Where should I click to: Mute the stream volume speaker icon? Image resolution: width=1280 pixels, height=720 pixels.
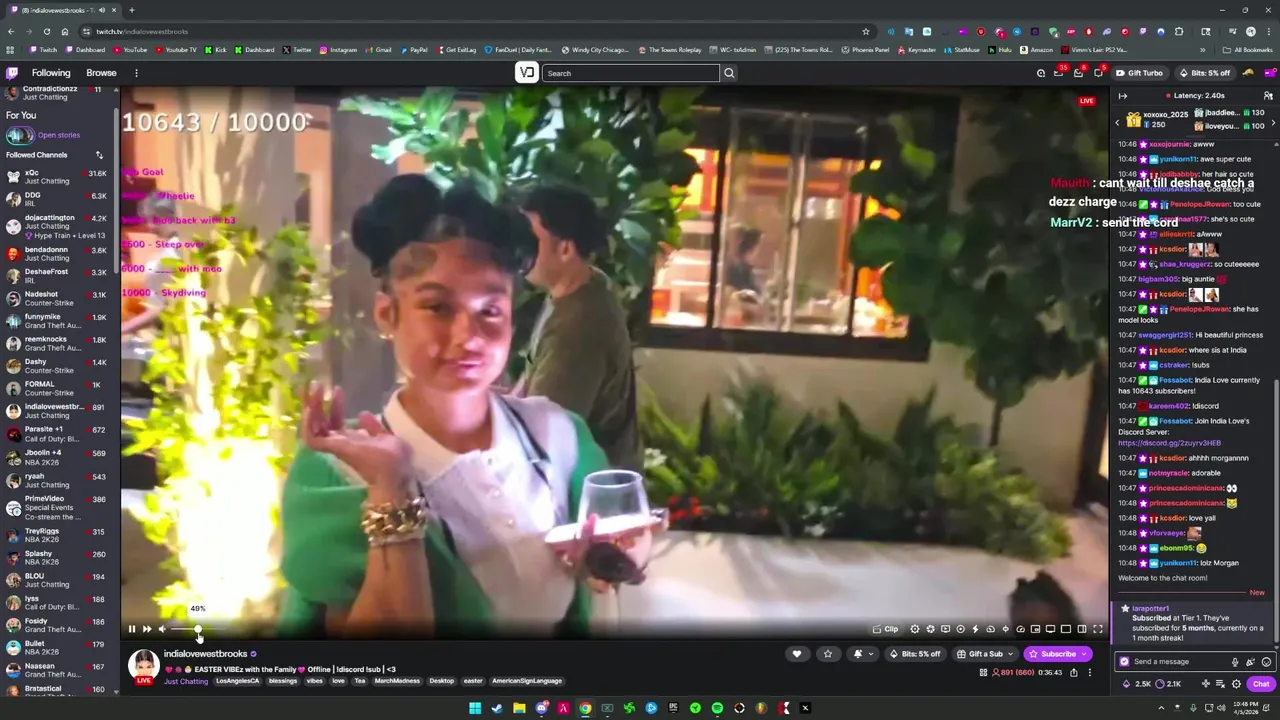pyautogui.click(x=162, y=629)
